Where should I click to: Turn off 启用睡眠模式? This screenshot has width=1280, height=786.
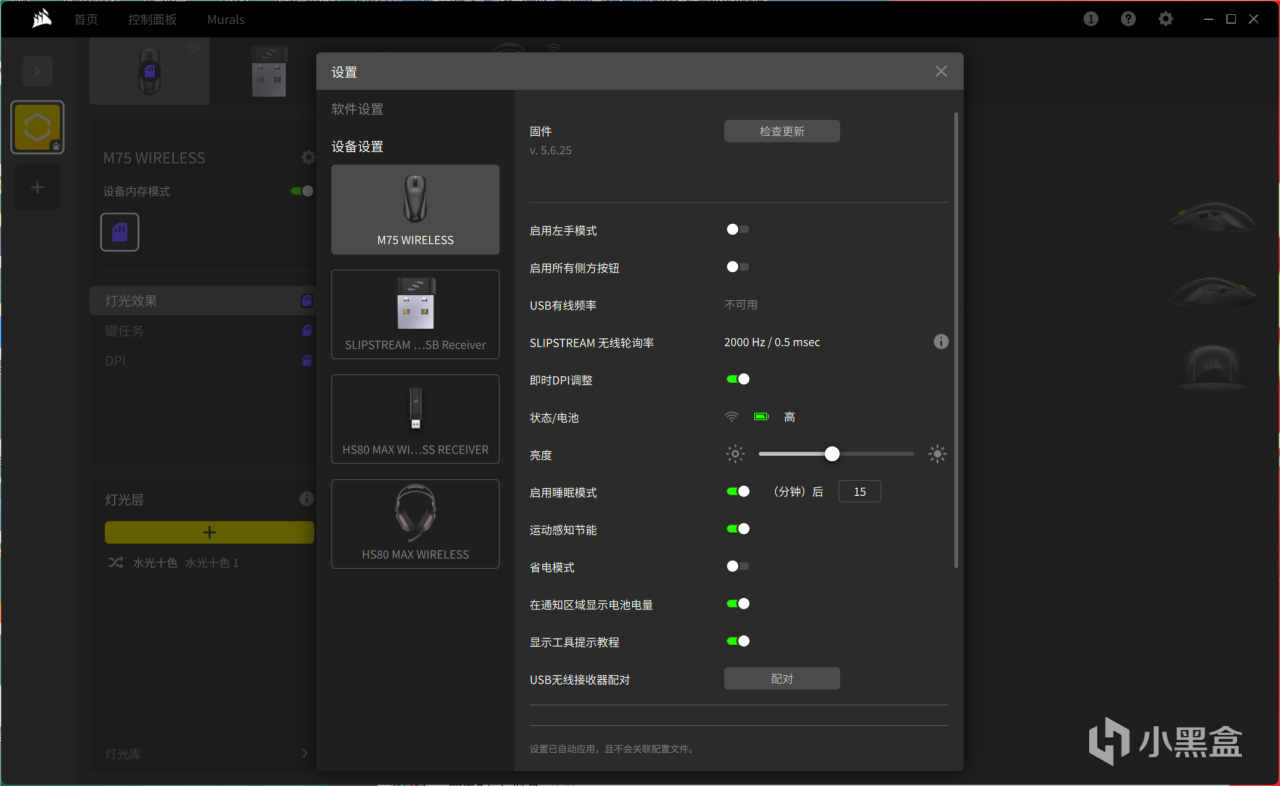[x=738, y=491]
